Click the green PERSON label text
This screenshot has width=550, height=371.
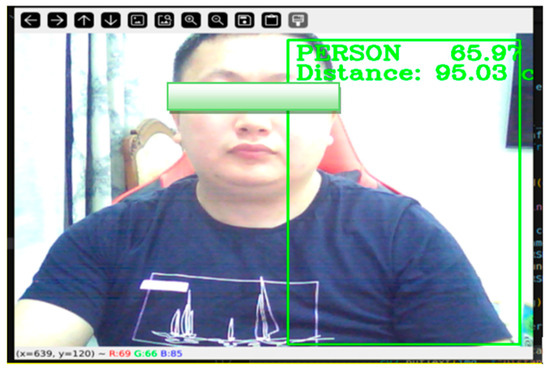click(348, 53)
